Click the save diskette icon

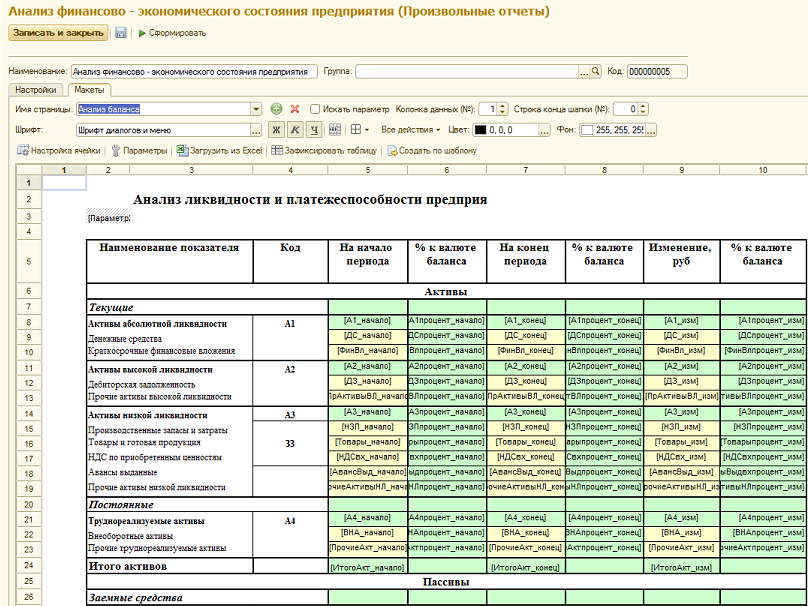pos(121,33)
